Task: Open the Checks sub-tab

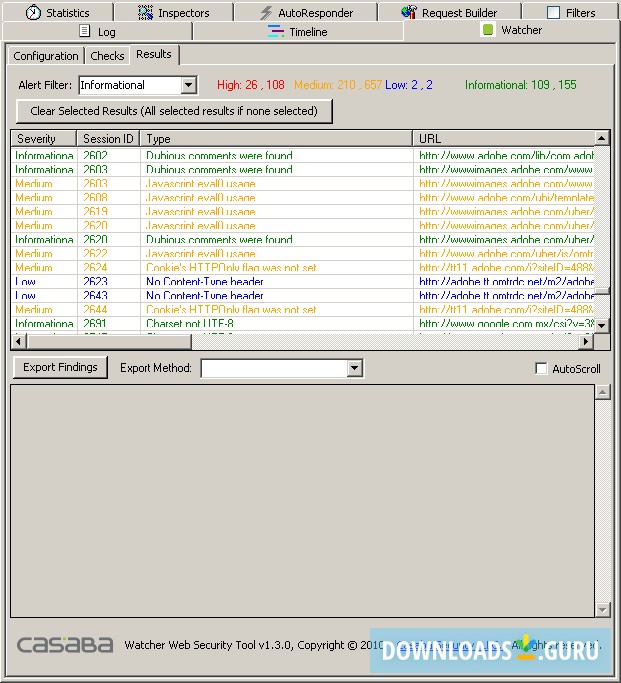Action: coord(108,56)
